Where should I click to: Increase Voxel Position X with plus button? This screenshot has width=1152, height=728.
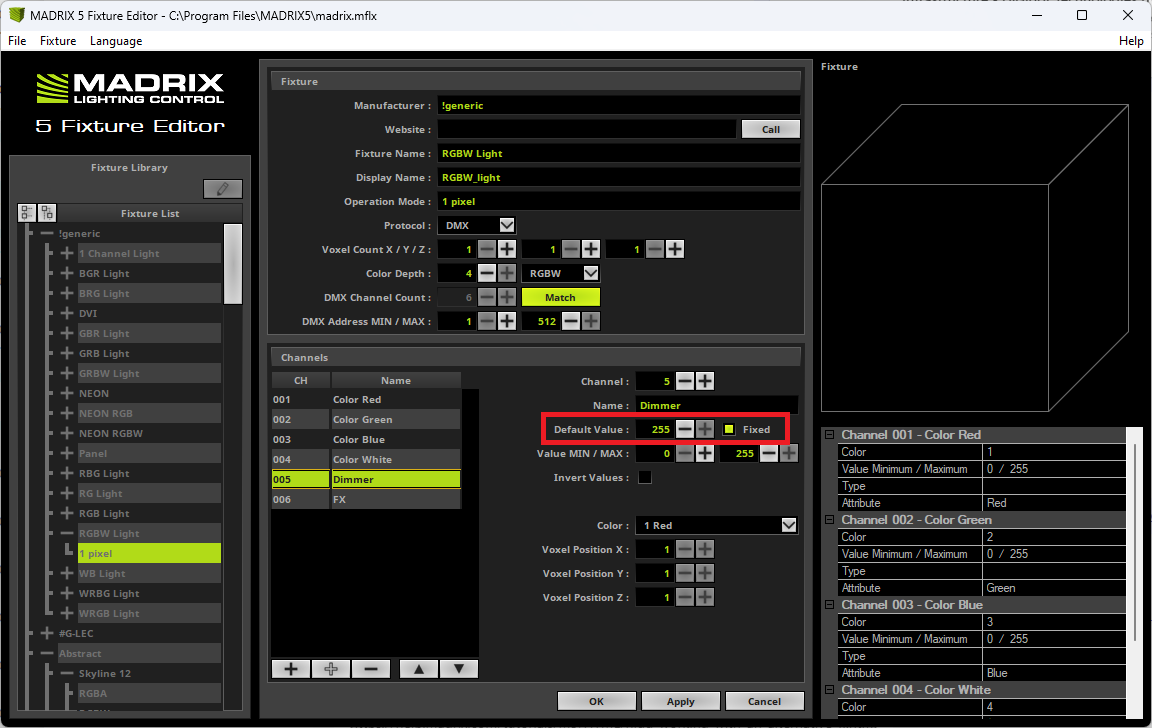pos(705,549)
